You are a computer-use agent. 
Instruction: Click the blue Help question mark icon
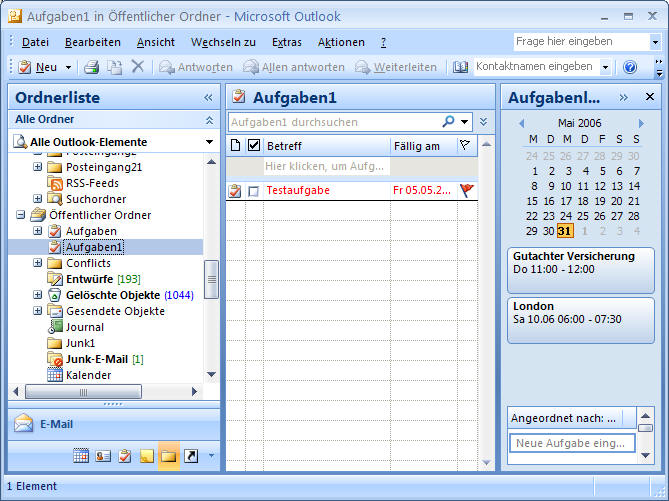[x=630, y=67]
